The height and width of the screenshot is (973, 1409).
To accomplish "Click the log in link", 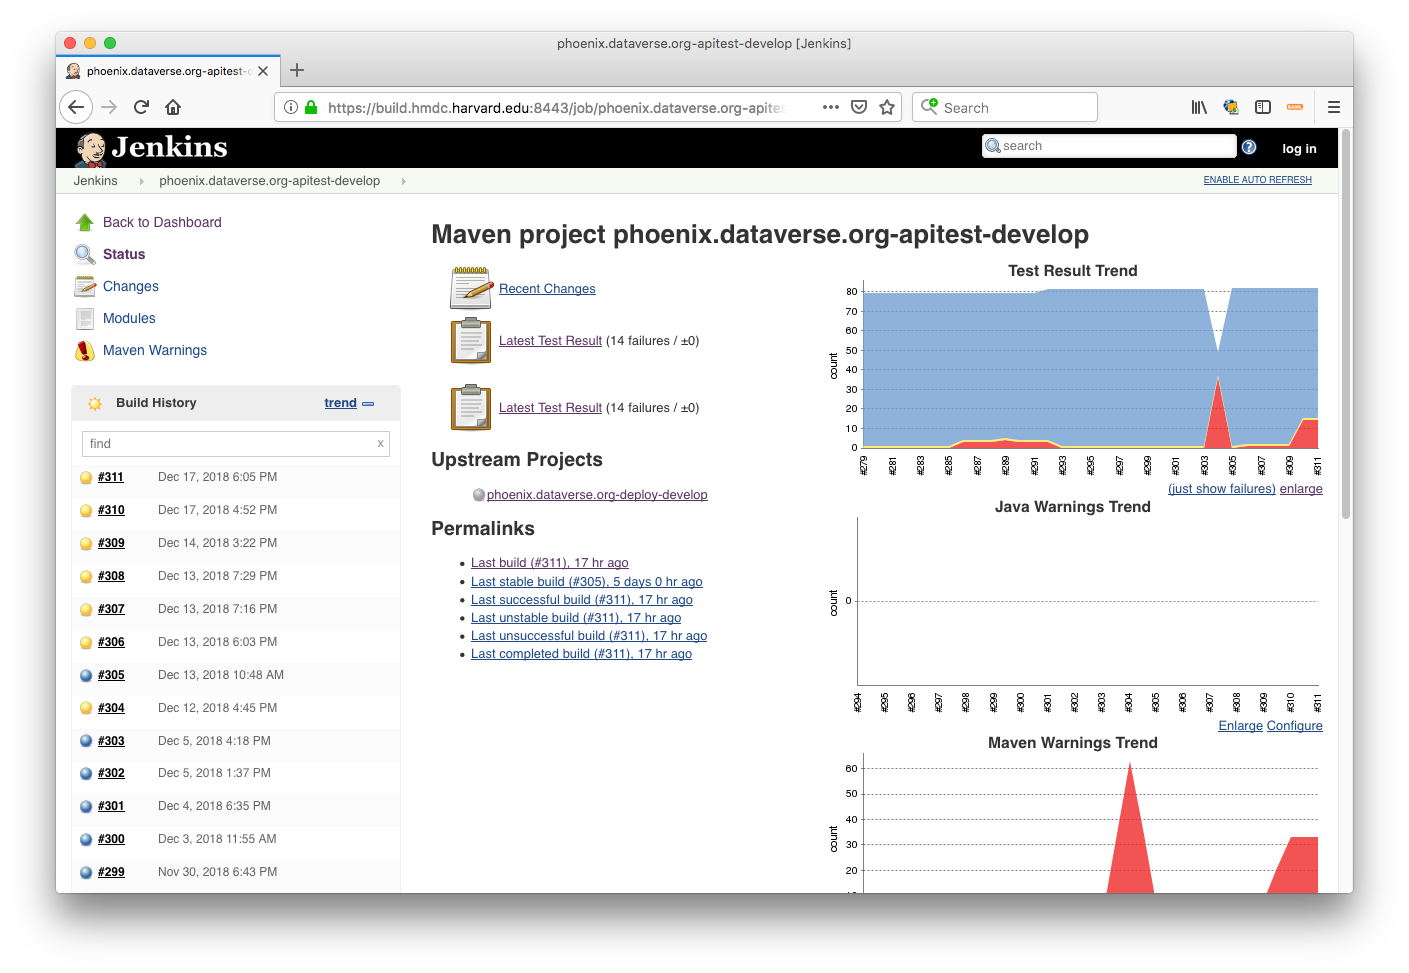I will point(1299,148).
